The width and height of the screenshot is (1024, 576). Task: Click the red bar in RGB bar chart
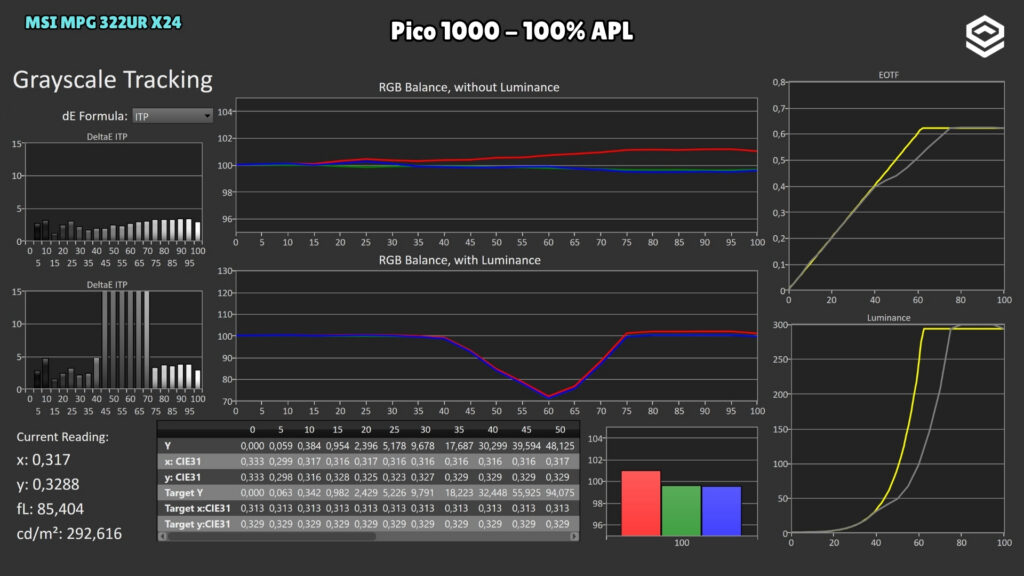click(641, 504)
